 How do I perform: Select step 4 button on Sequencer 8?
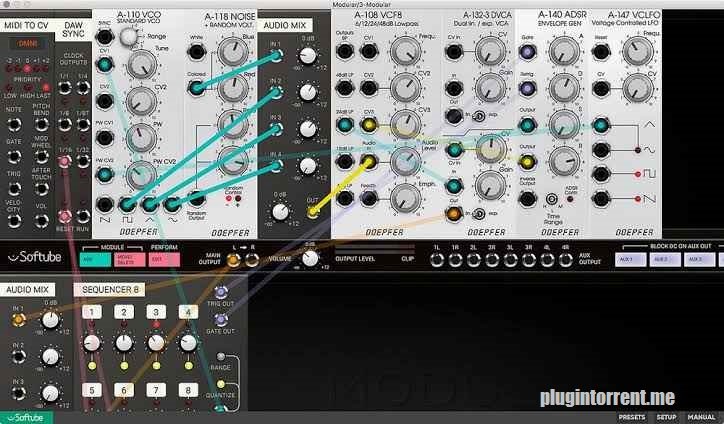(188, 312)
